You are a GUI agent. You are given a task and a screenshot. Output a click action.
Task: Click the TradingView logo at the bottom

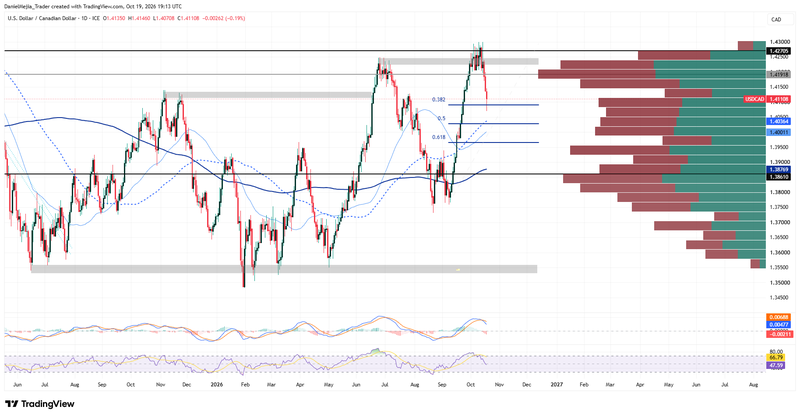coord(40,404)
